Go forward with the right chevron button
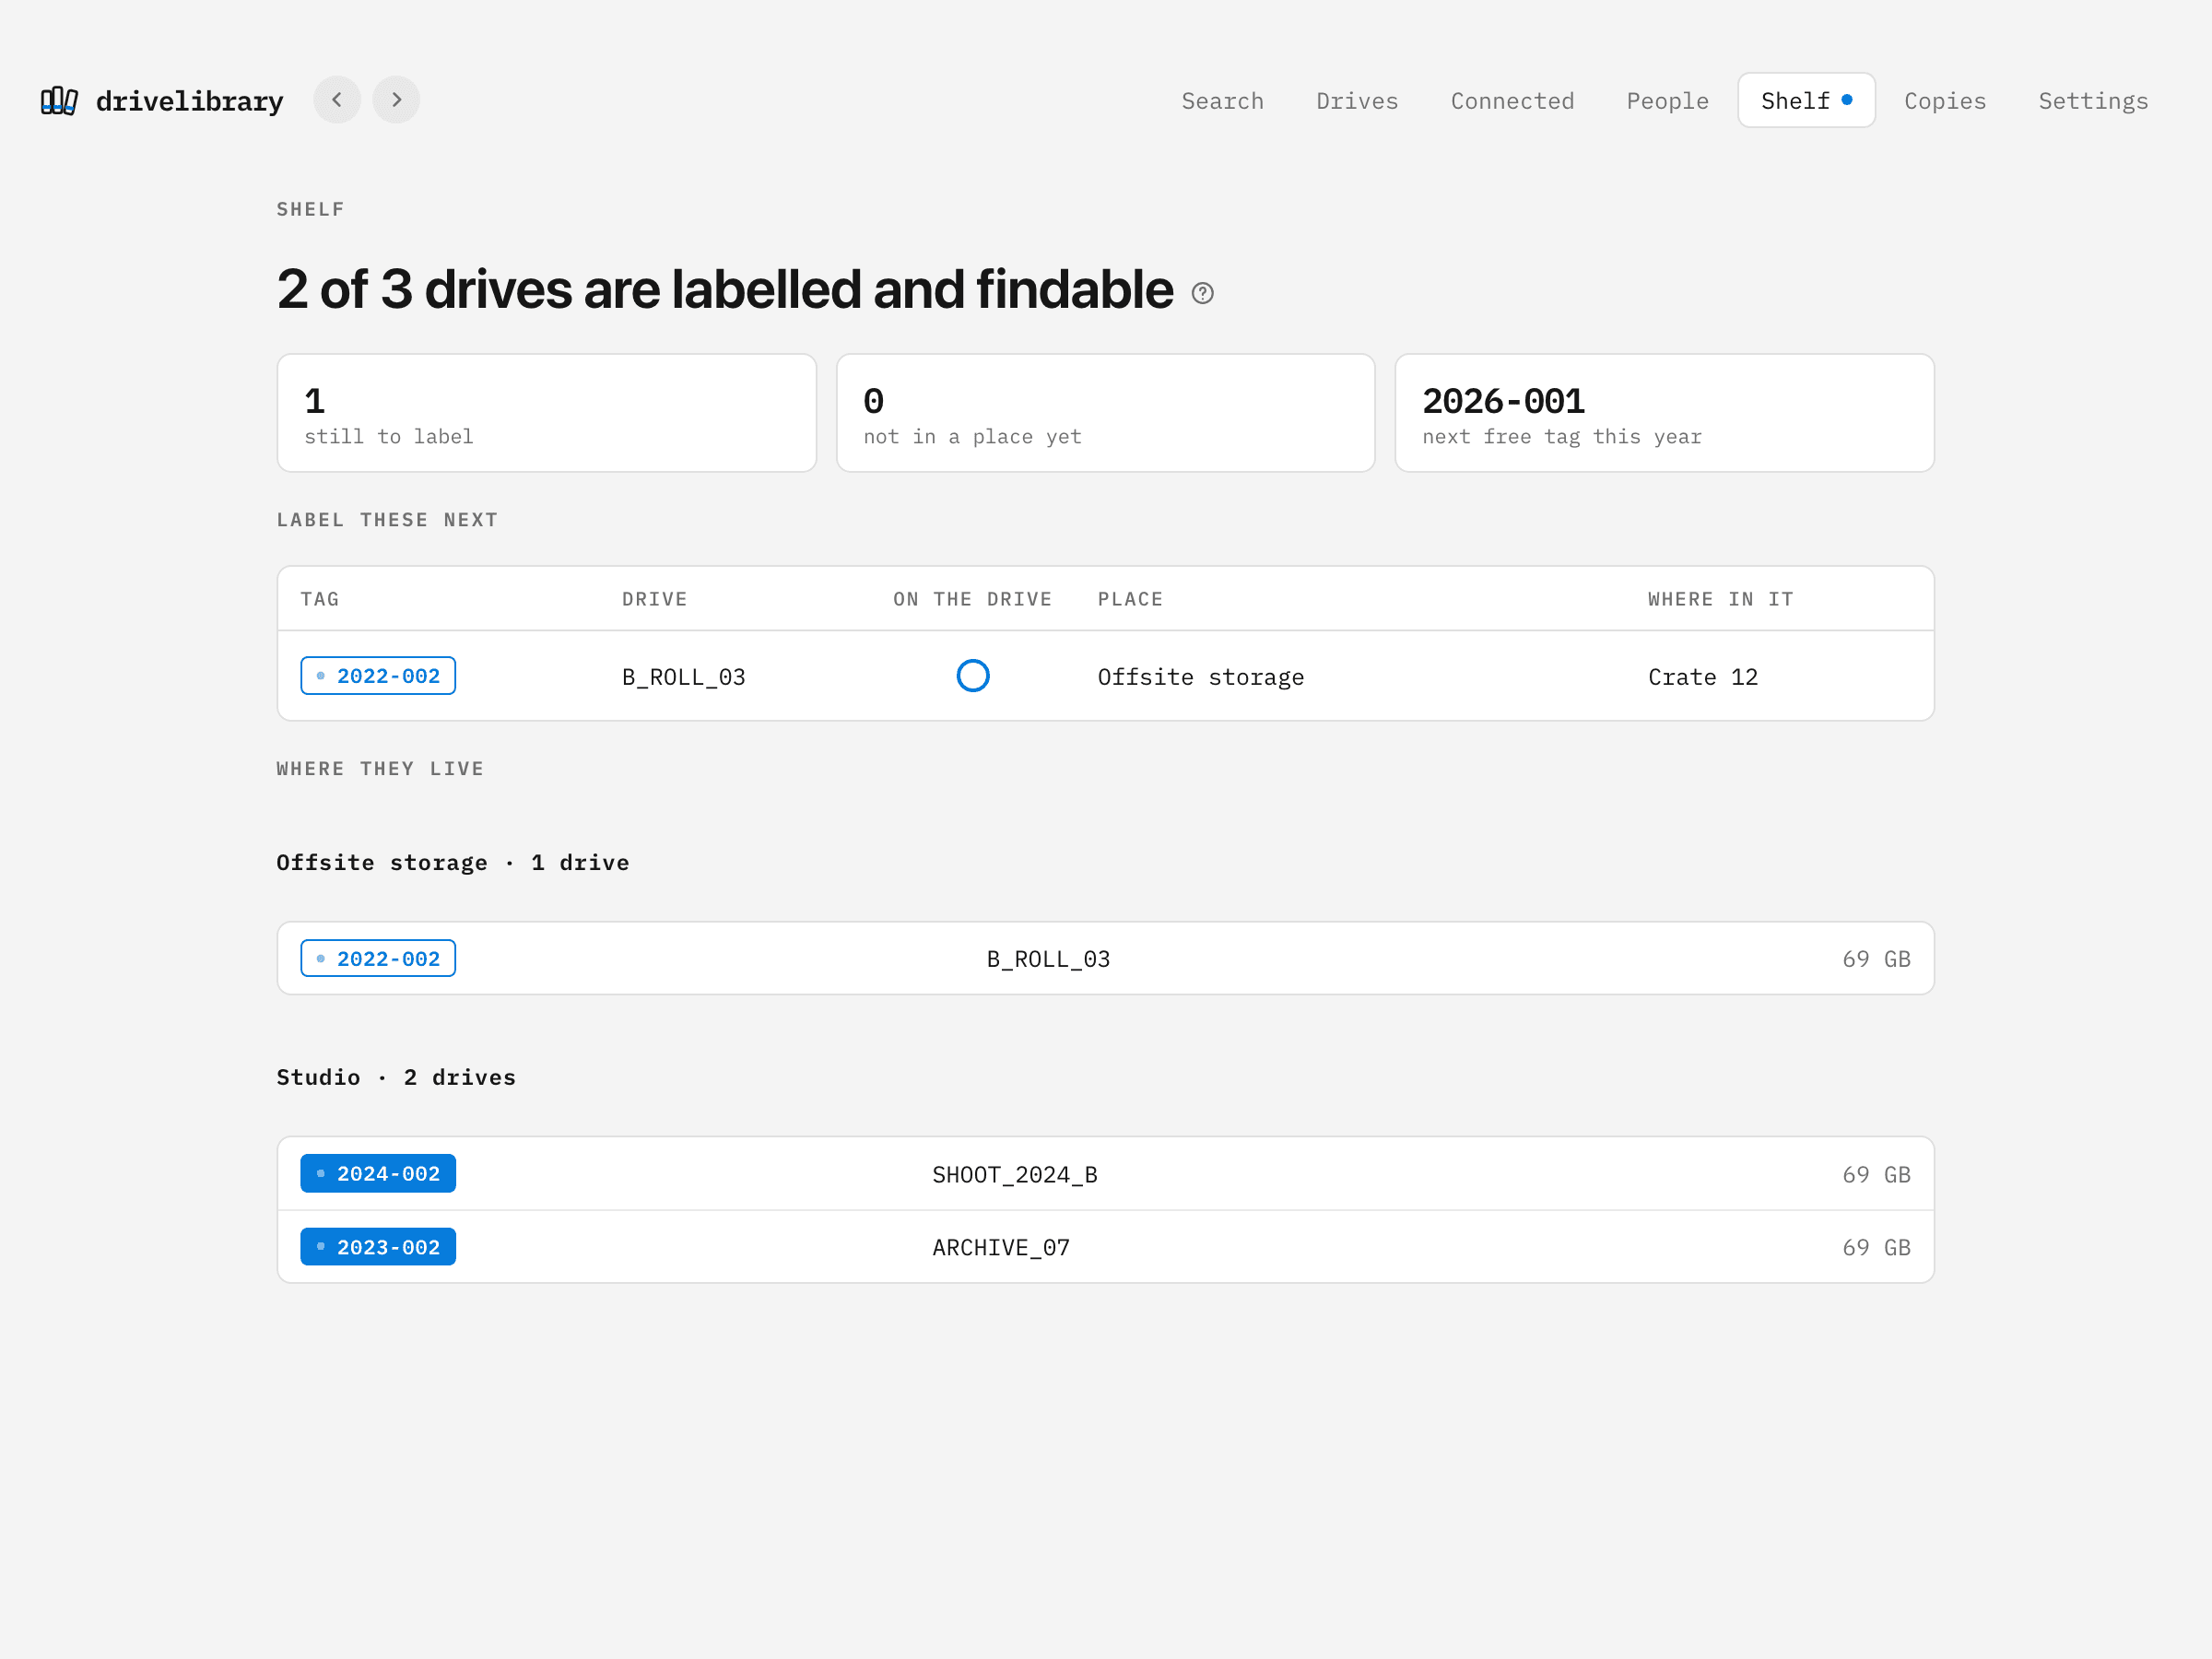2212x1659 pixels. pyautogui.click(x=396, y=100)
